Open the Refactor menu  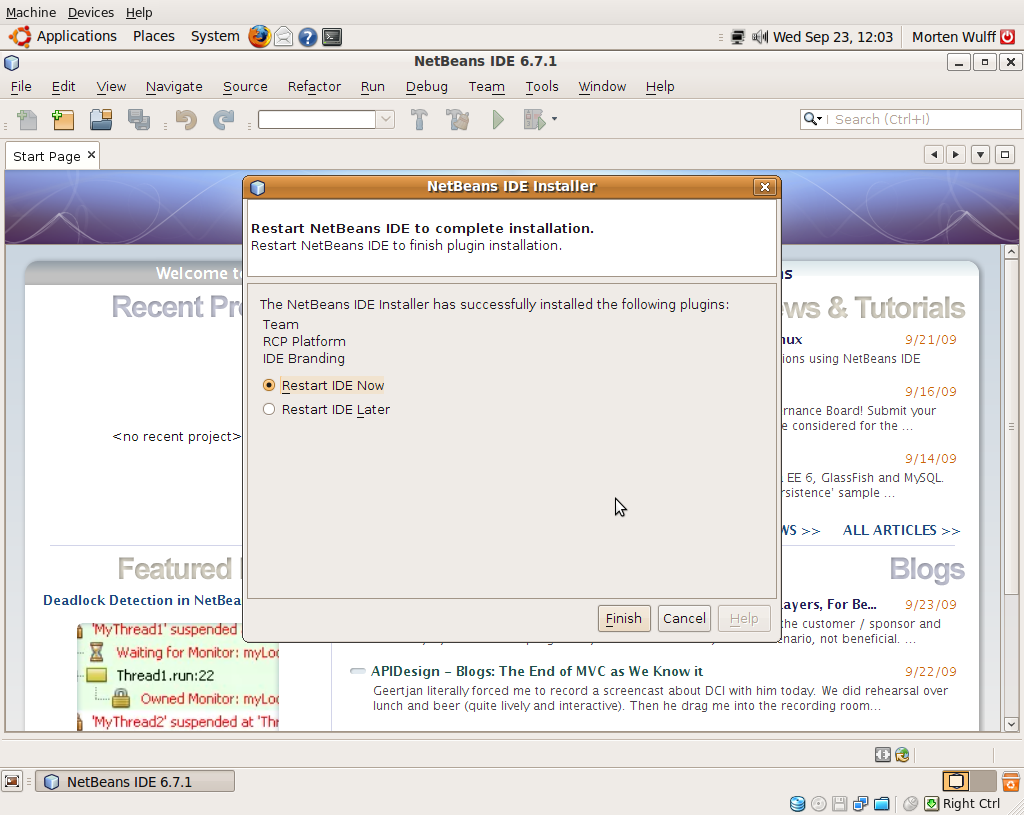314,86
